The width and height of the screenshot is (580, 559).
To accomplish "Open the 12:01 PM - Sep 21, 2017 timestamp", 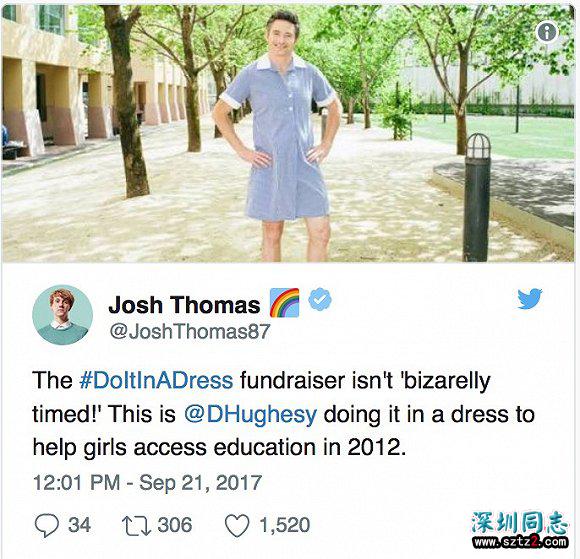I will (x=148, y=483).
